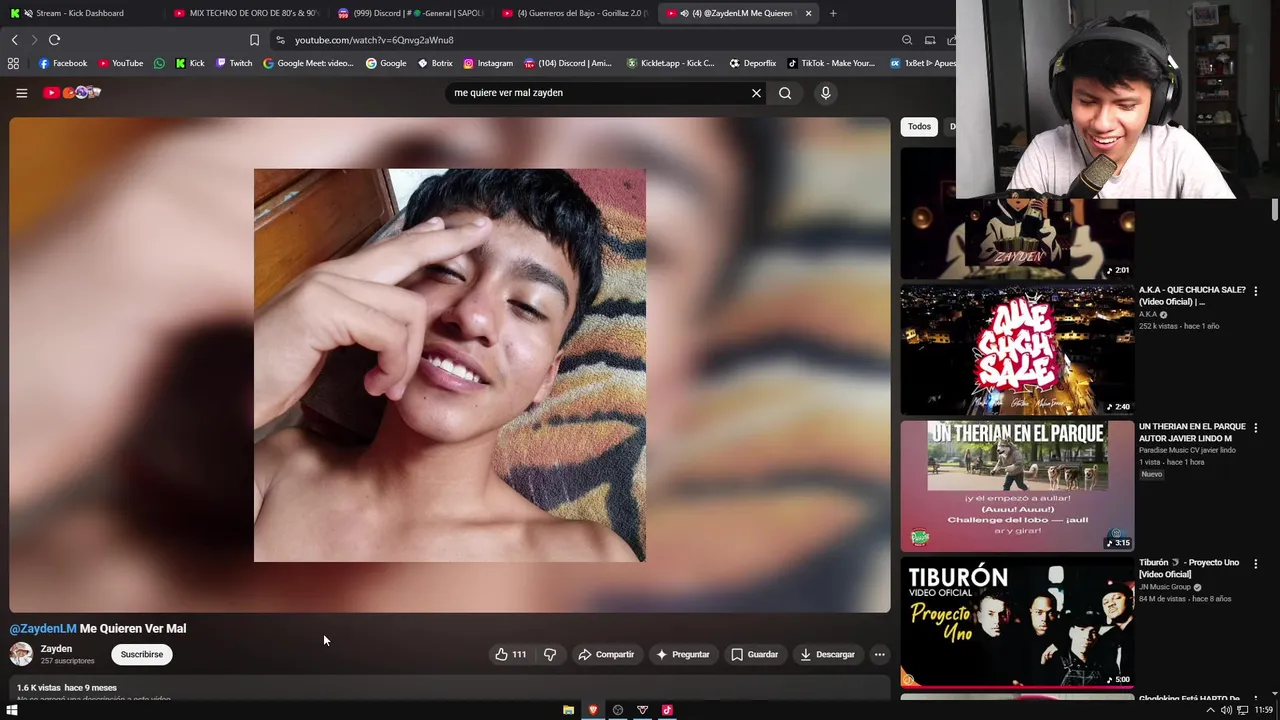Go to the YouTube home logo
Viewport: 1280px width, 720px height.
[72, 93]
